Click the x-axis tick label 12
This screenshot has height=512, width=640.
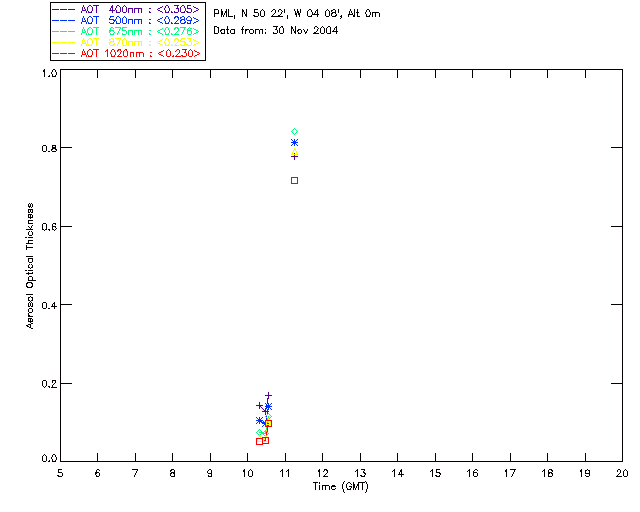(322, 473)
